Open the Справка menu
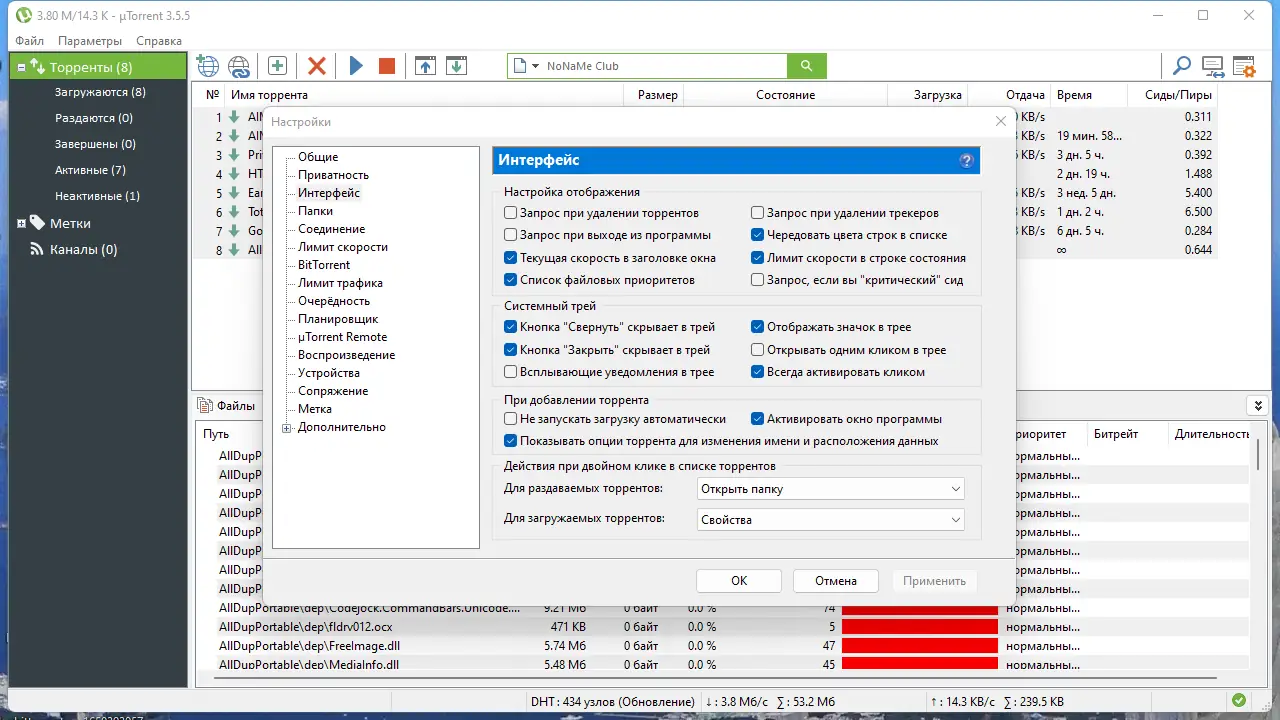 coord(159,41)
